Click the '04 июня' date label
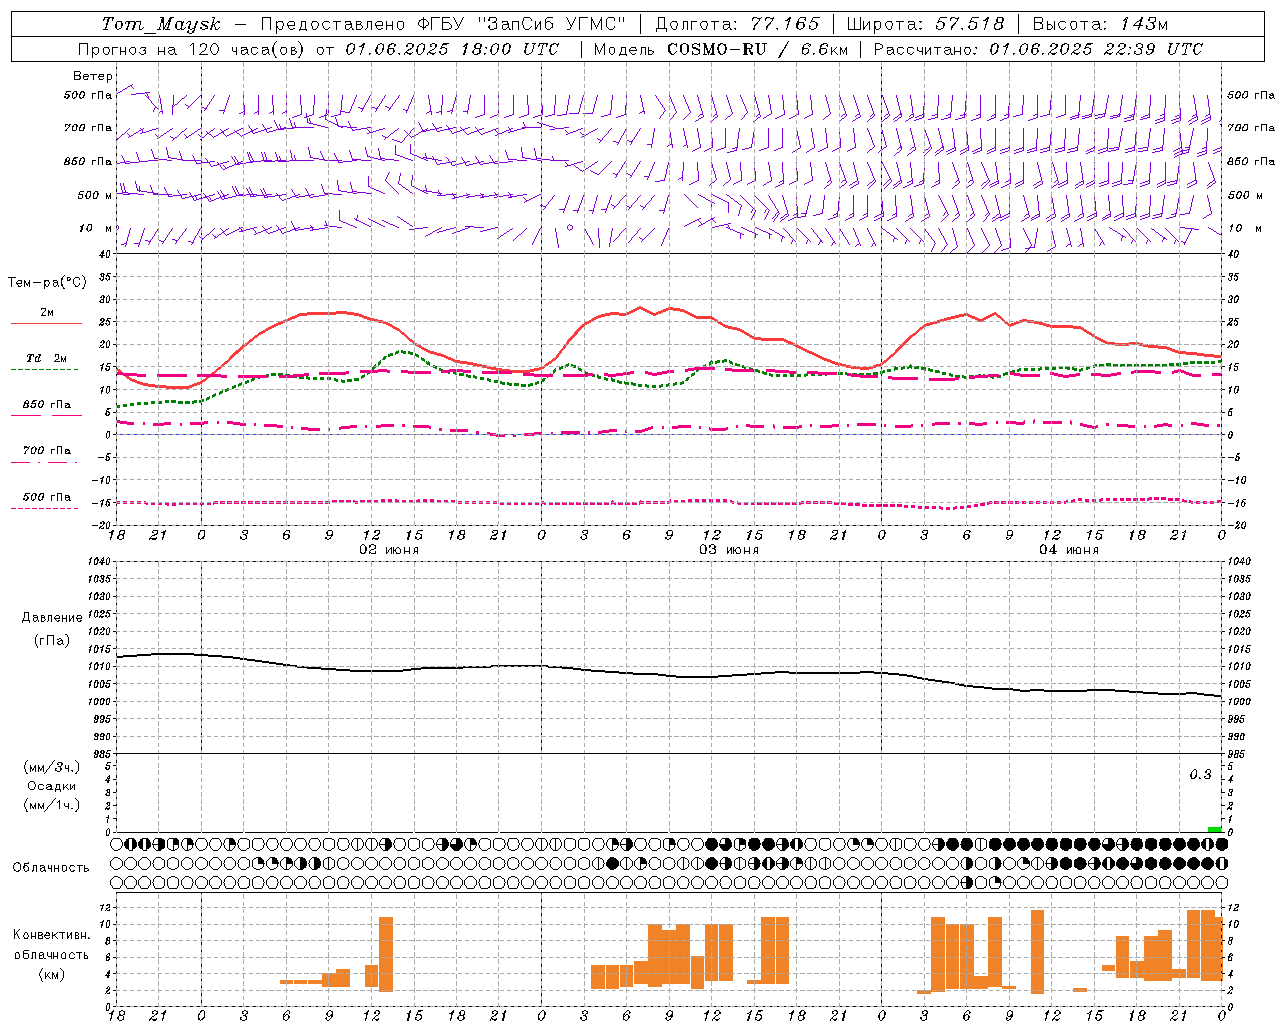The width and height of the screenshot is (1280, 1024). tap(1069, 550)
